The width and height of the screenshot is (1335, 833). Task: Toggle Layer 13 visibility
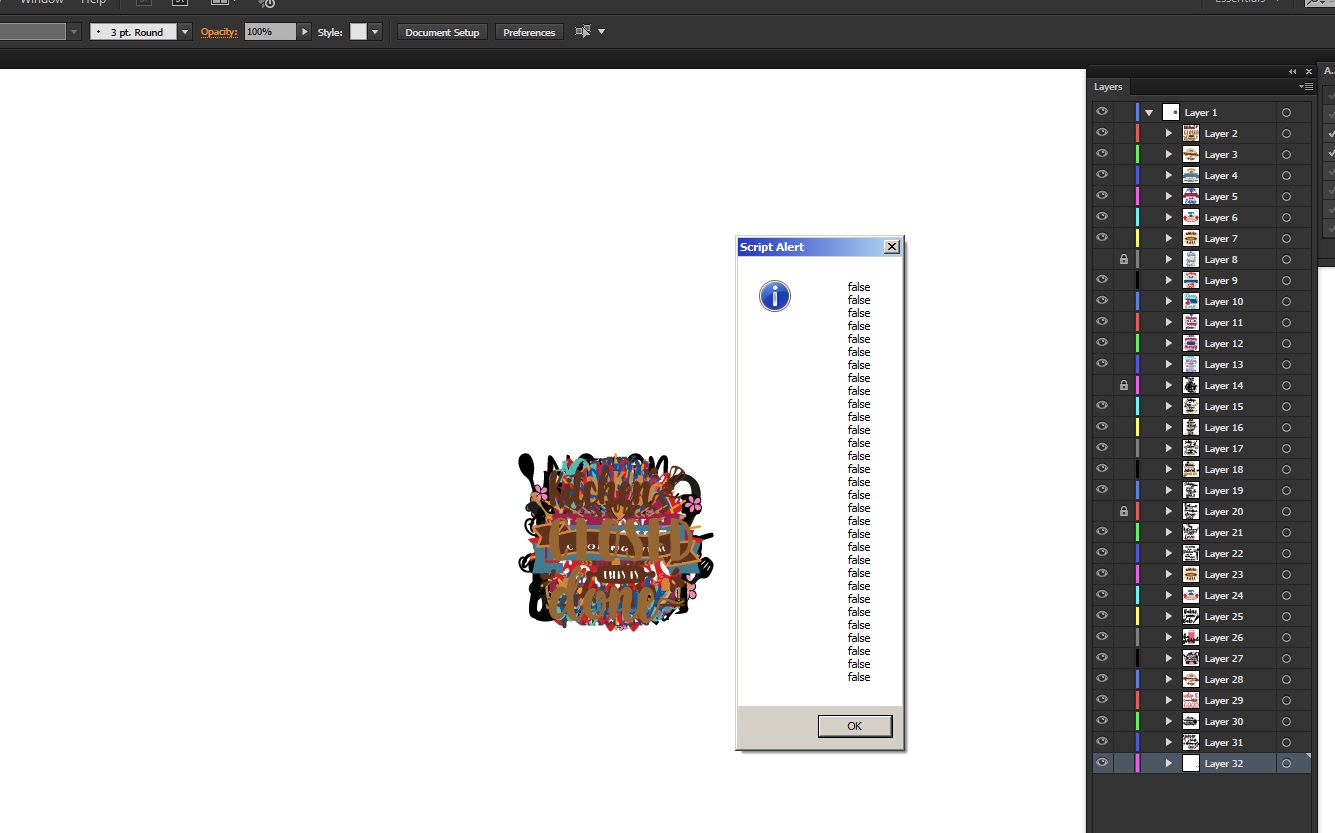(x=1102, y=365)
